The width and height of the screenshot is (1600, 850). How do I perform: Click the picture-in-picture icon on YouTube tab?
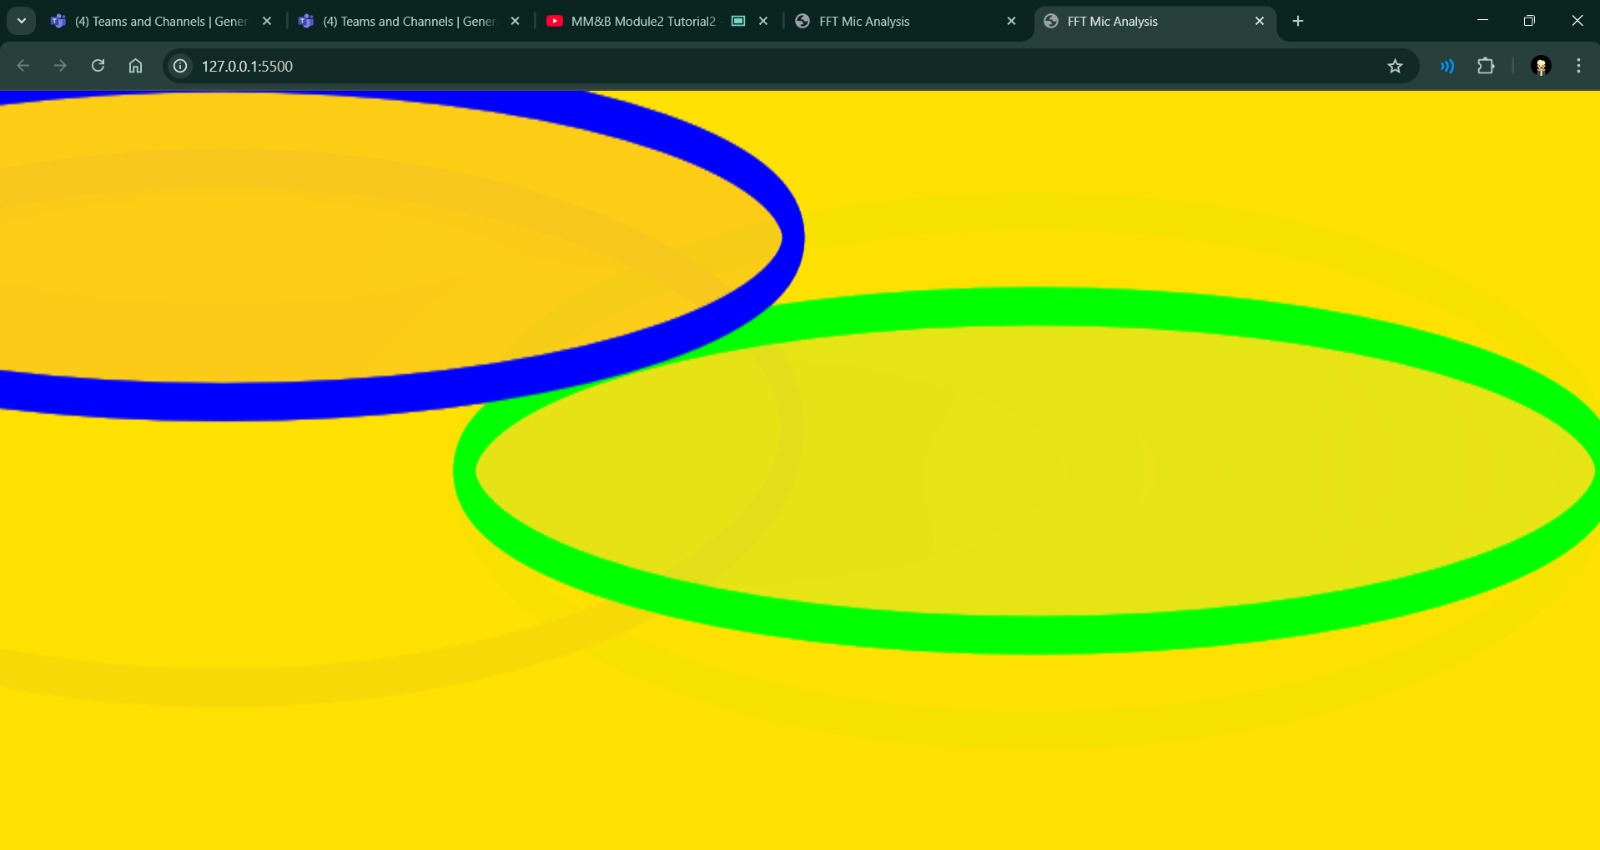[x=738, y=21]
